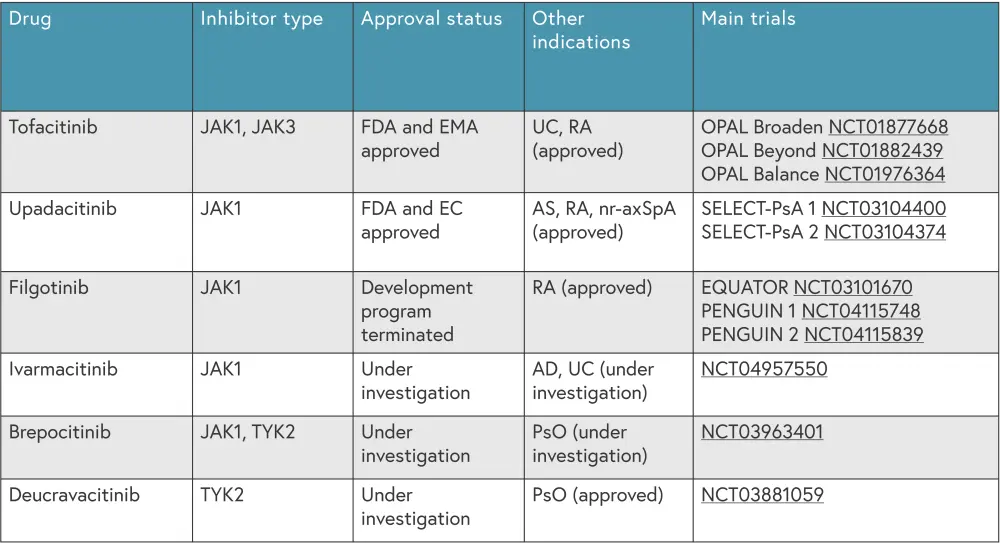Follow the SELECT-PsA 1 NCT03104400 link
This screenshot has width=1000, height=543.
(x=883, y=209)
